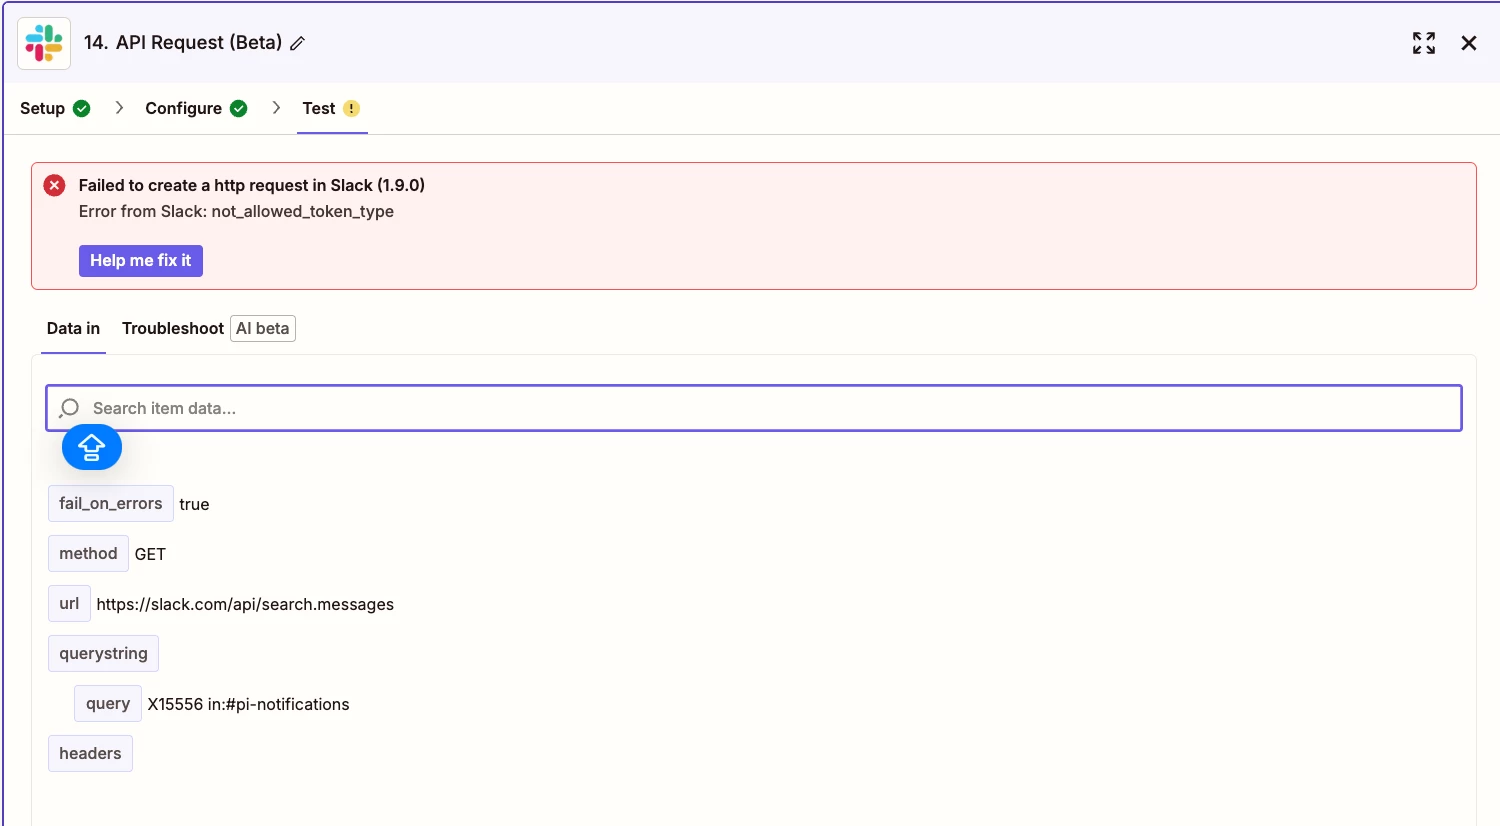Edit step name with pencil icon
Viewport: 1500px width, 826px height.
tap(297, 43)
